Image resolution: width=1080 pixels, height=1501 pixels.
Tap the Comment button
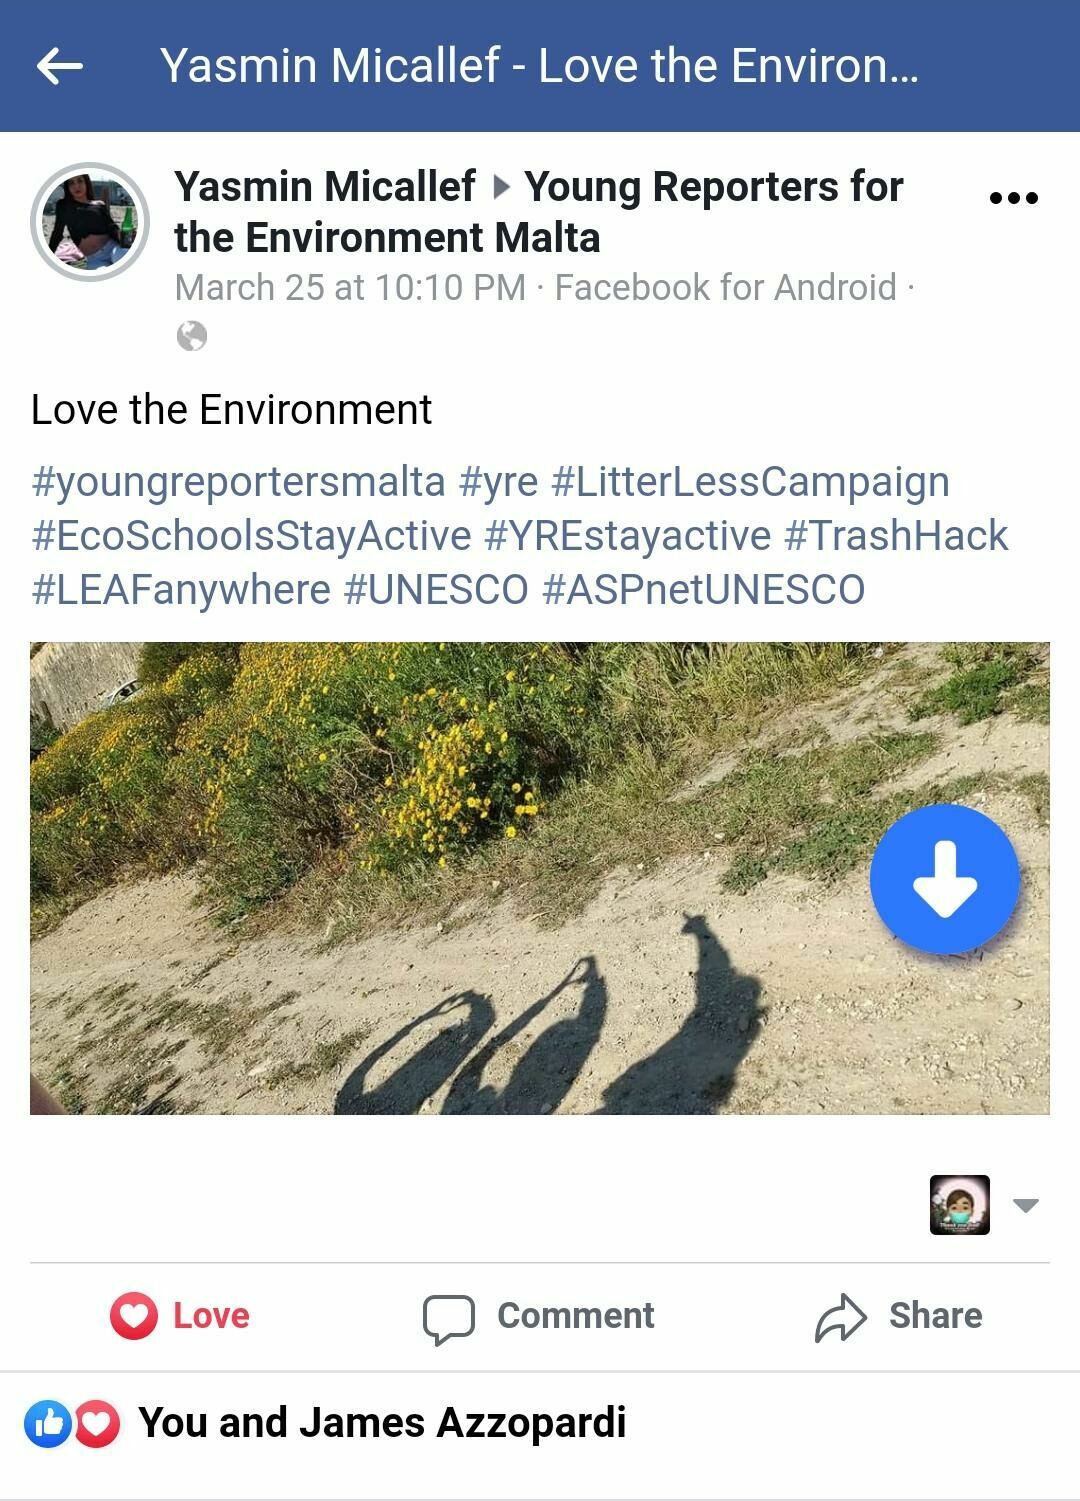539,1316
